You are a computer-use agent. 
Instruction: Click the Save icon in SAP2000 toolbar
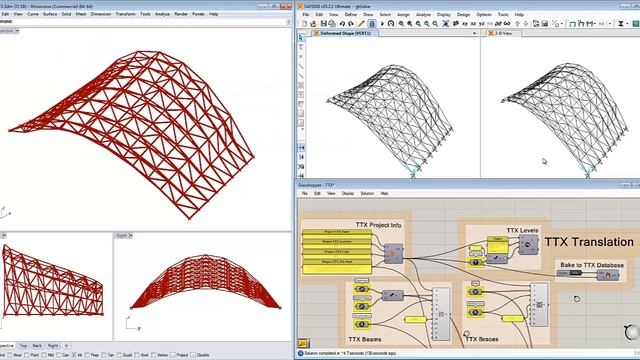324,24
